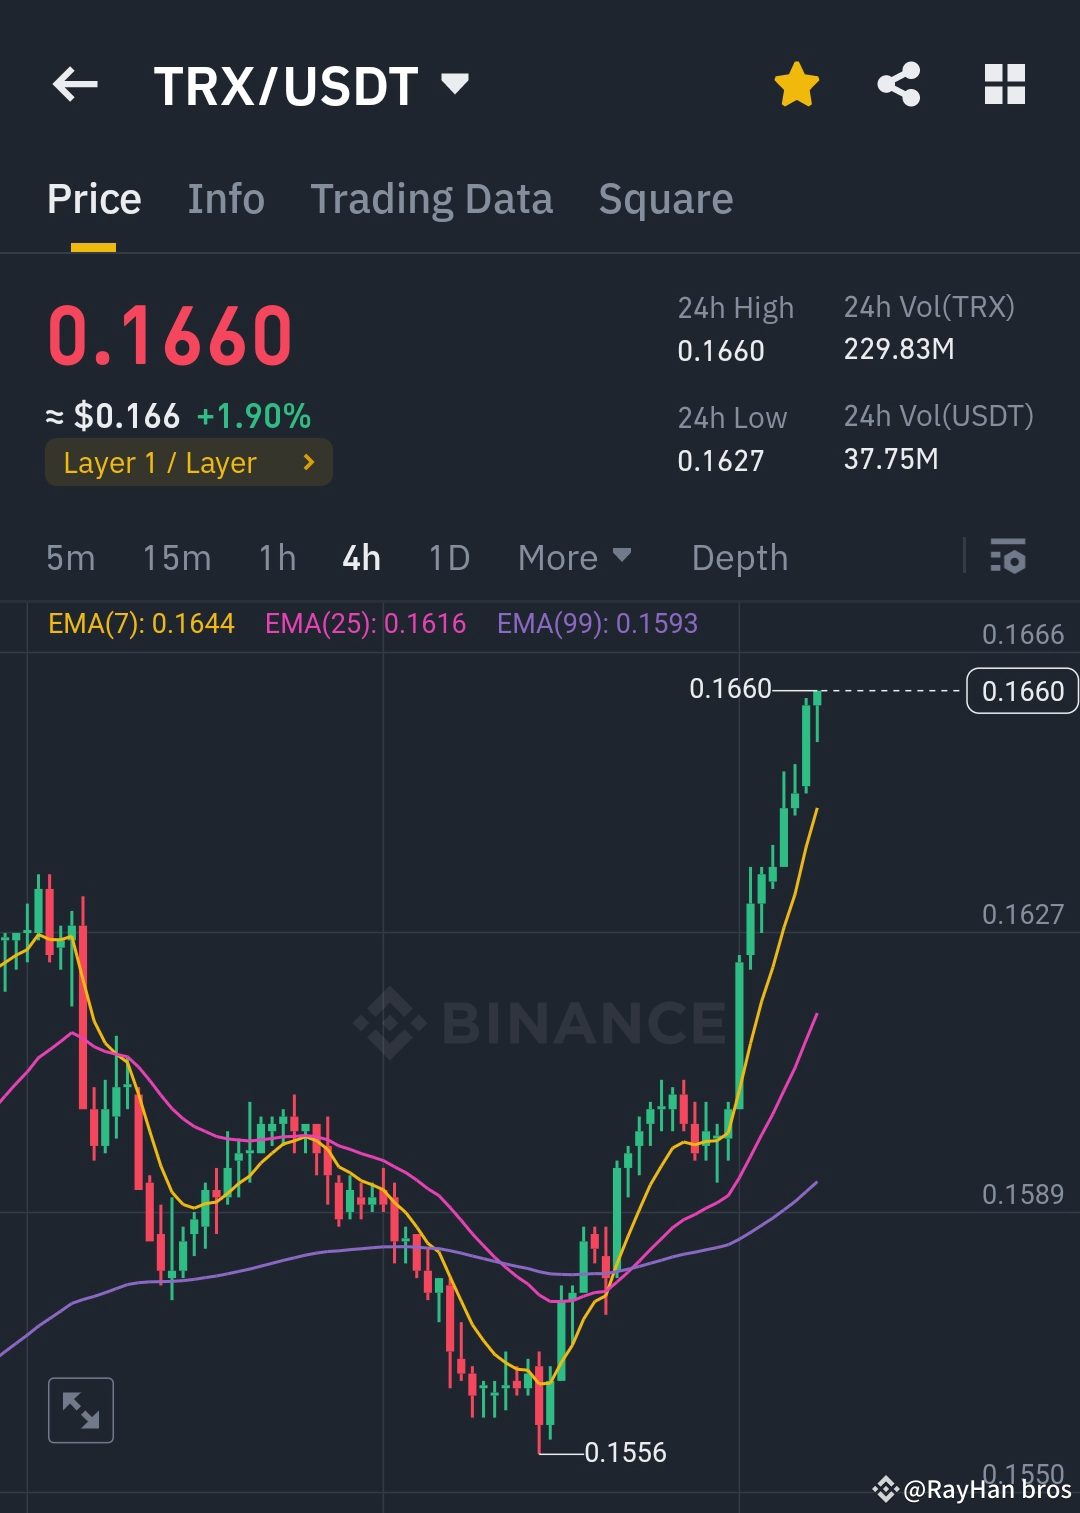The height and width of the screenshot is (1513, 1080).
Task: Open the share icon for TRX/USDT
Action: (x=899, y=85)
